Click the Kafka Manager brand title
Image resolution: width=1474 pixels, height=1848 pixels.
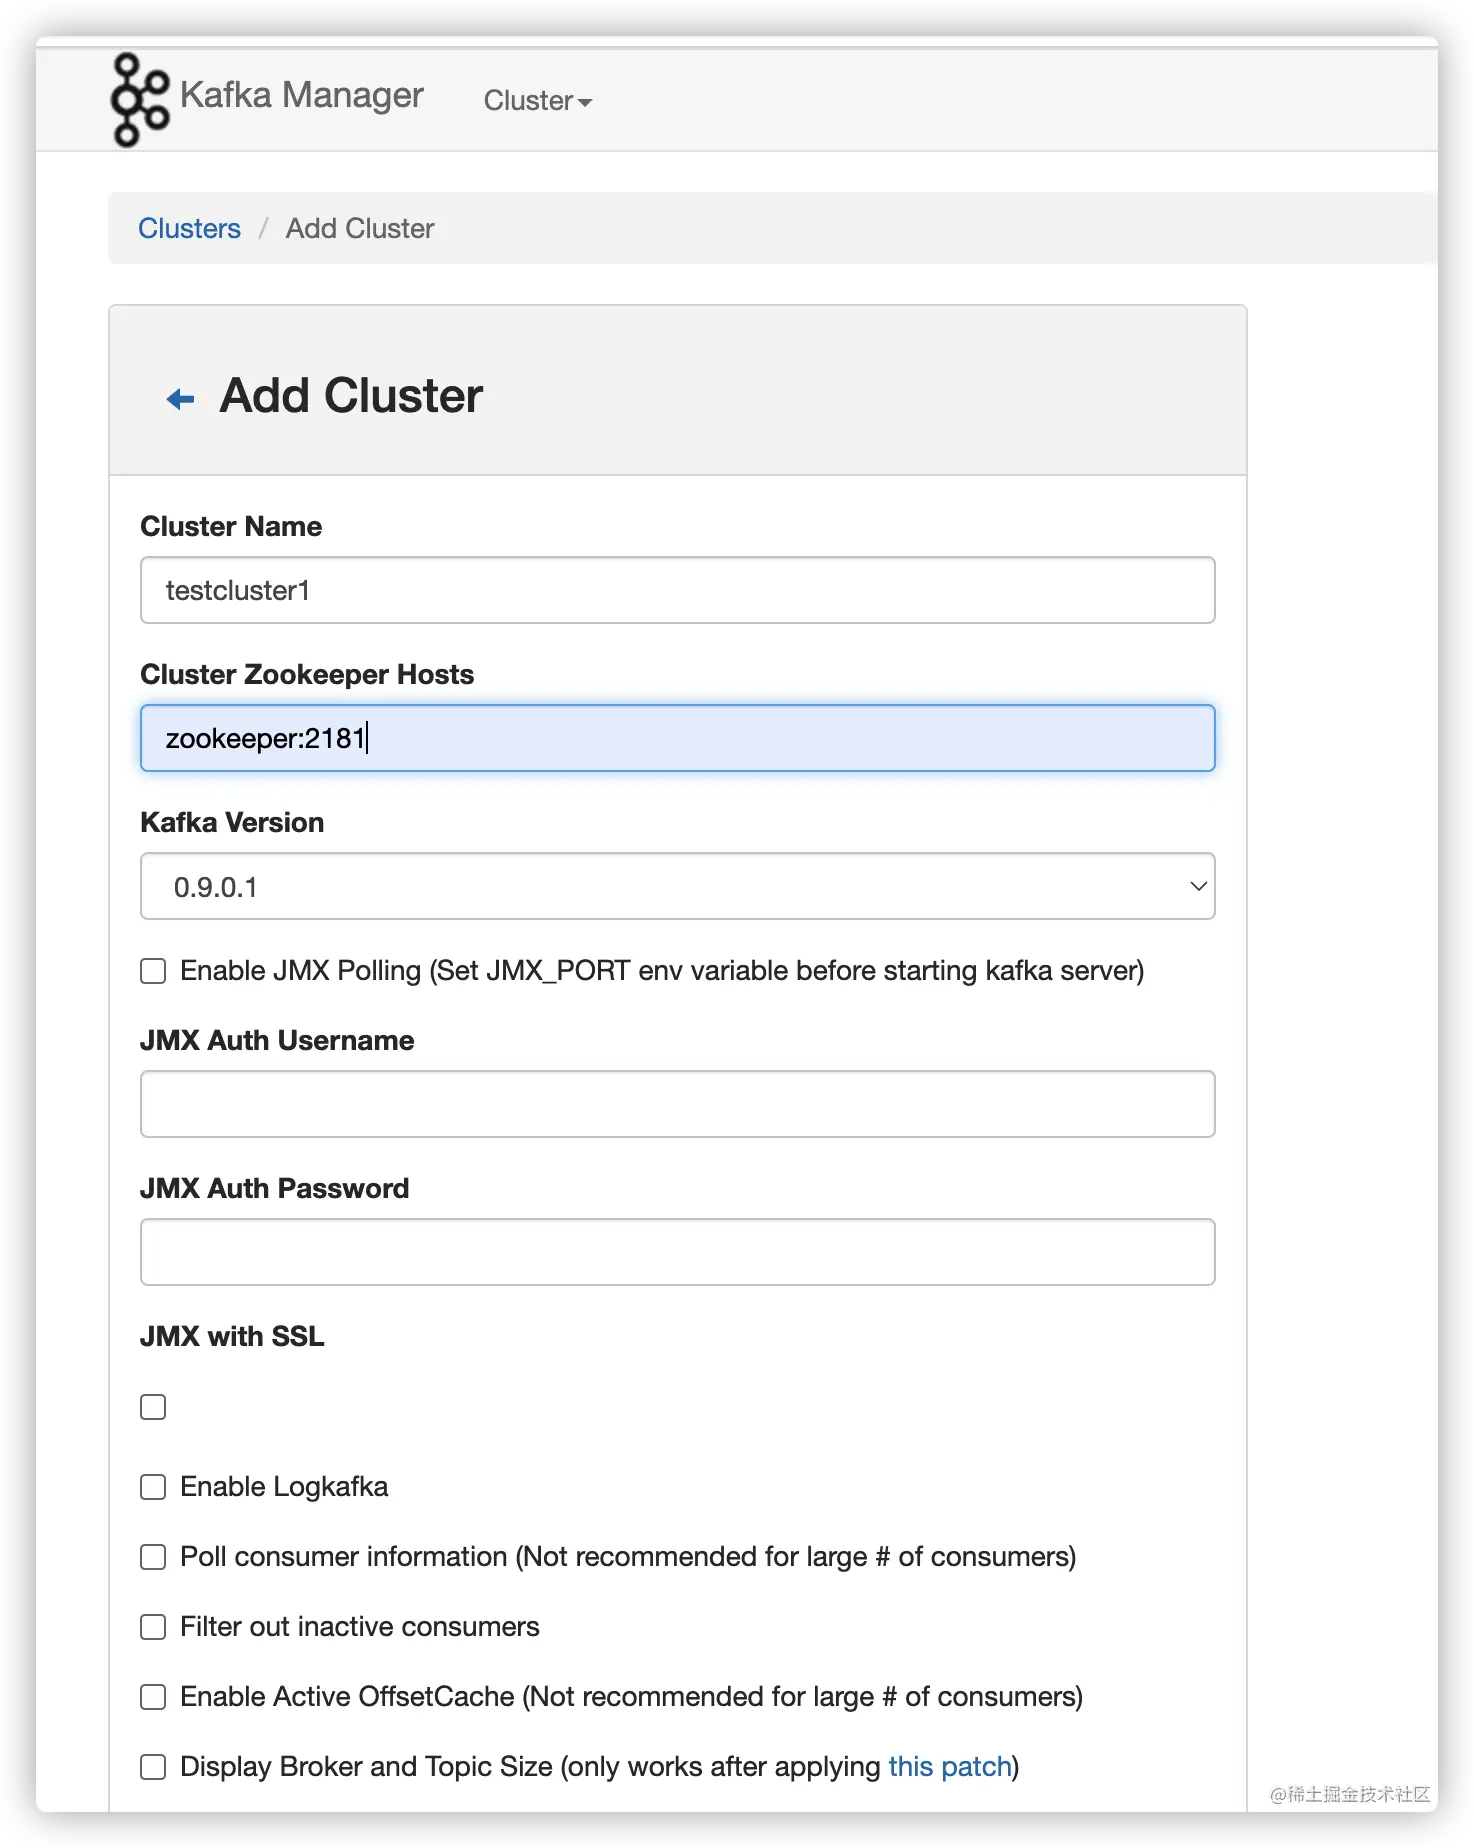click(x=302, y=95)
